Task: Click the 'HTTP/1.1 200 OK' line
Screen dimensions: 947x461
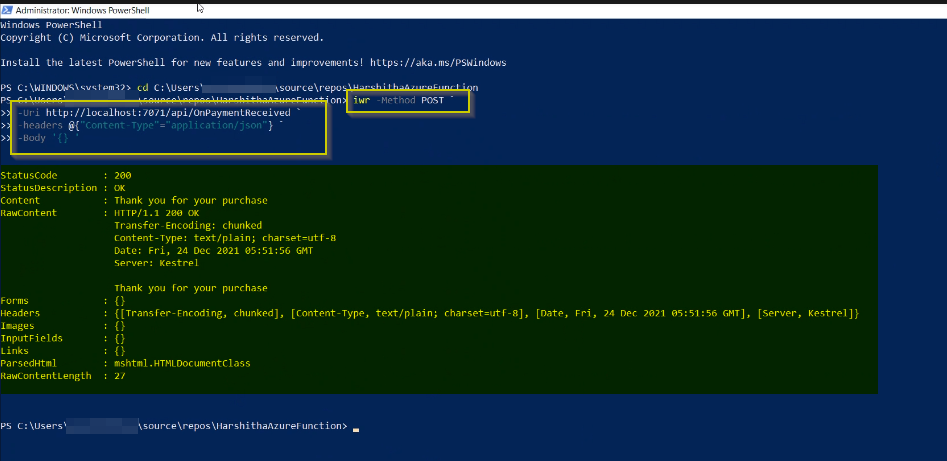Action: point(156,213)
